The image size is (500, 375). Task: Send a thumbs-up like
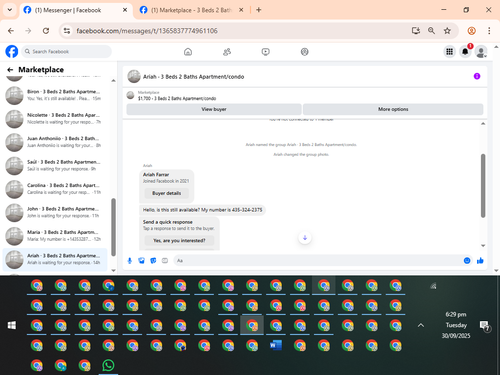[x=480, y=261]
